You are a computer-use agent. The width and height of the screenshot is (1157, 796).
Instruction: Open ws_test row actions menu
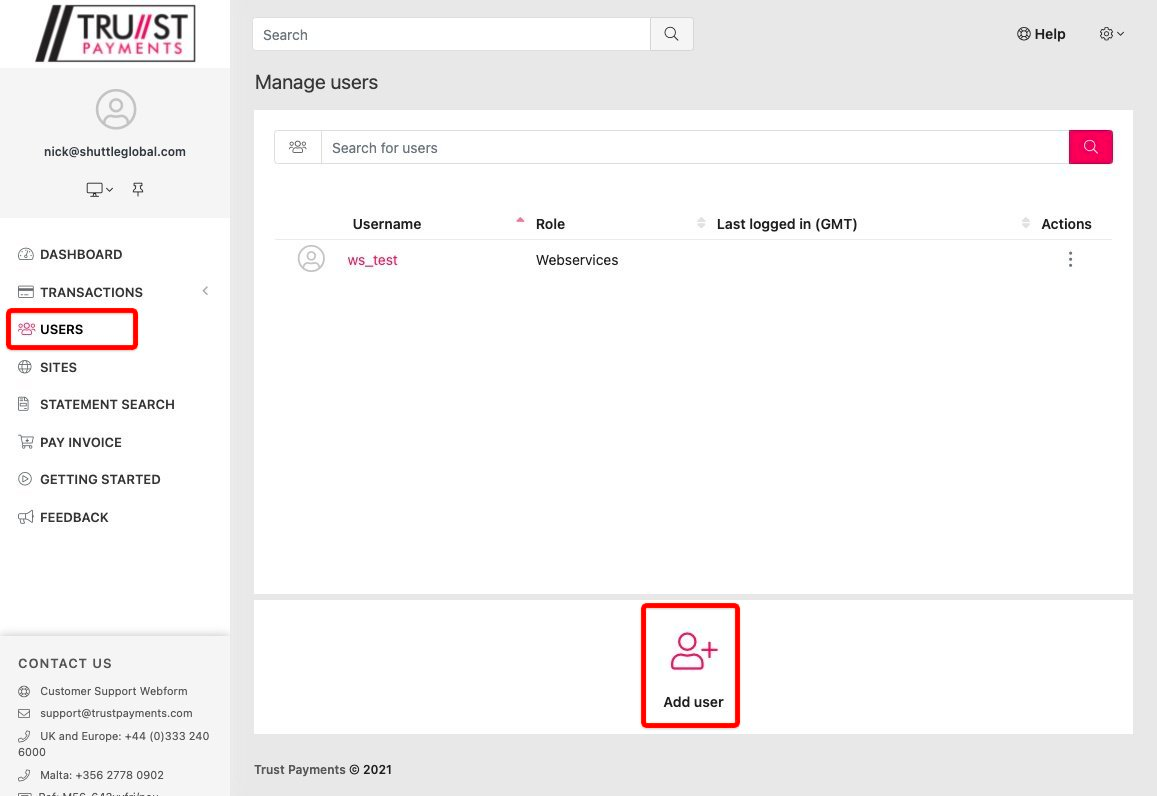1070,259
